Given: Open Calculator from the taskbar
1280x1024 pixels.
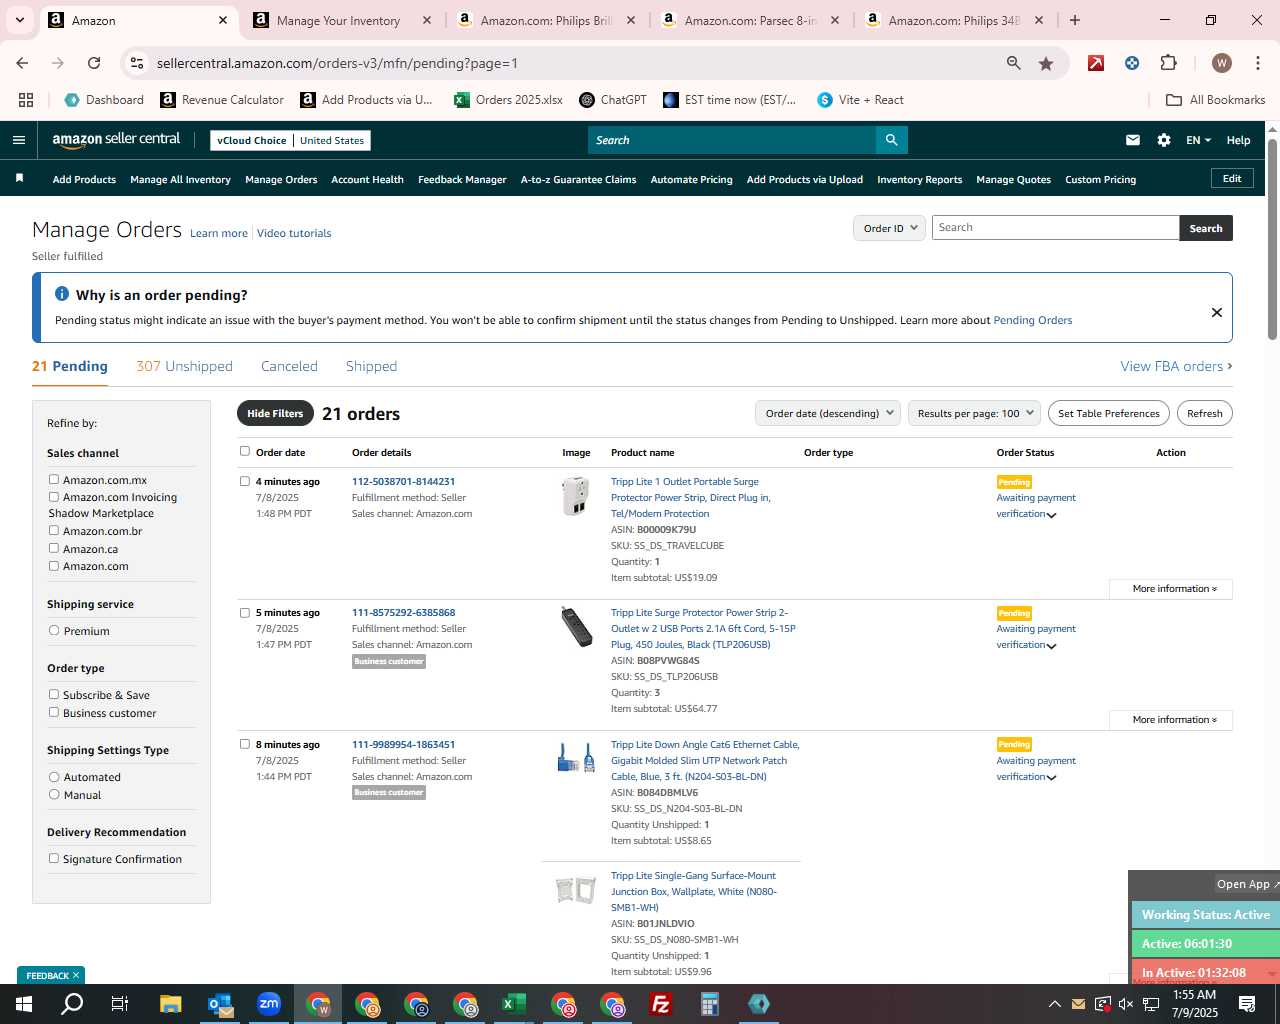Looking at the screenshot, I should pos(710,1004).
